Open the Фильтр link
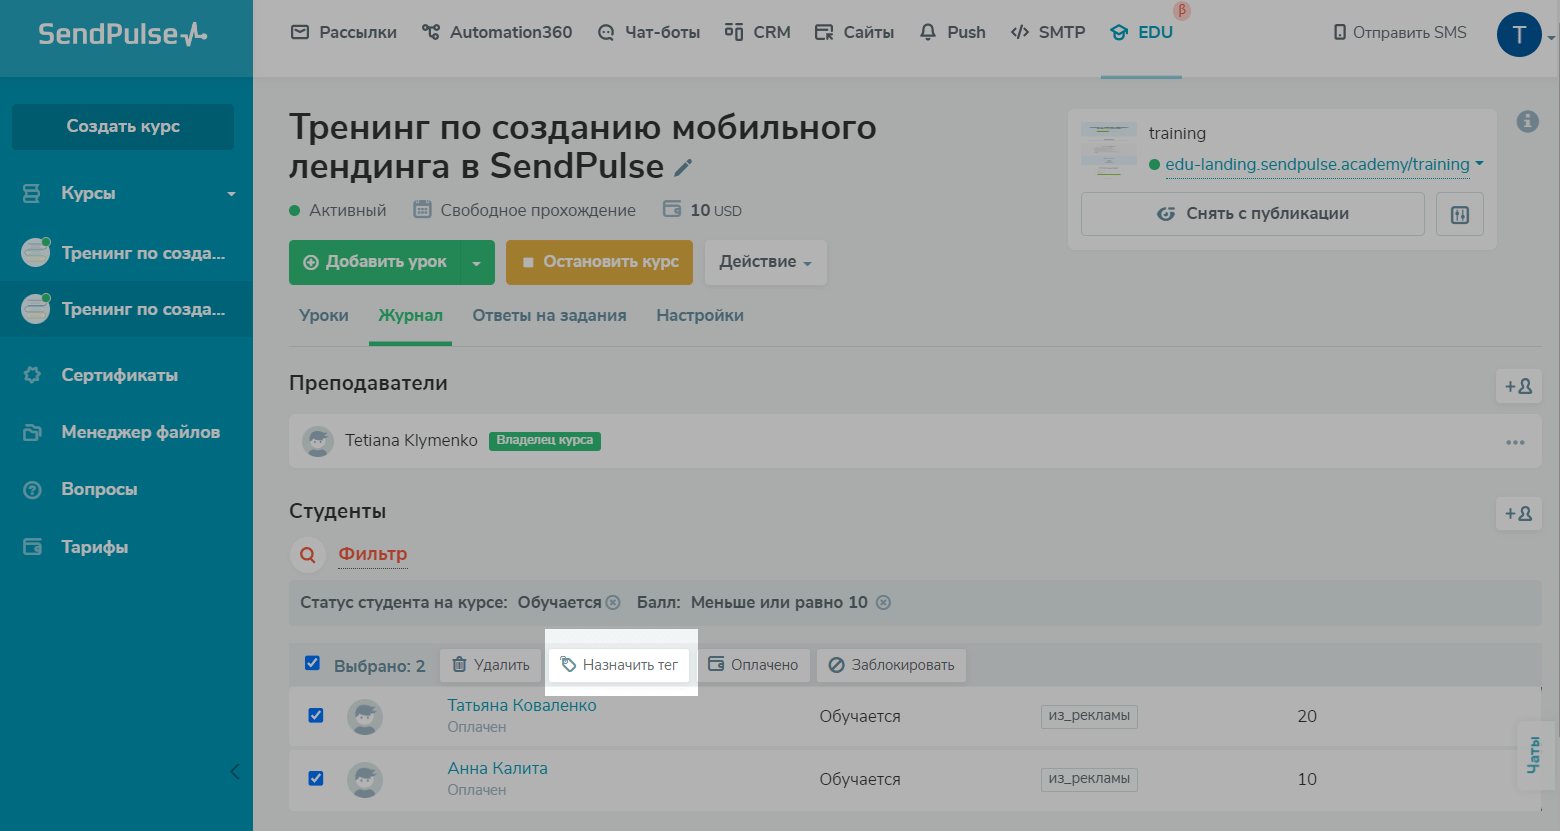 373,554
